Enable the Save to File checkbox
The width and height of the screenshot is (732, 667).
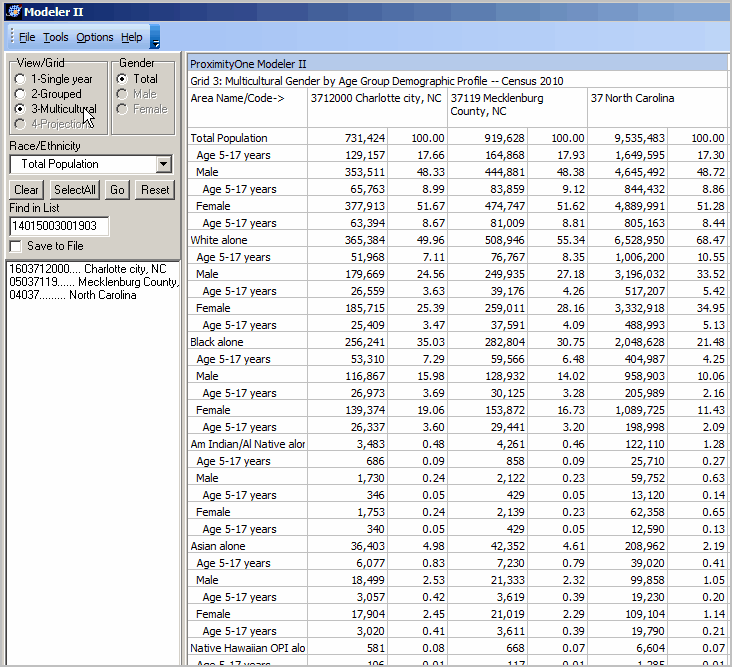tap(16, 246)
